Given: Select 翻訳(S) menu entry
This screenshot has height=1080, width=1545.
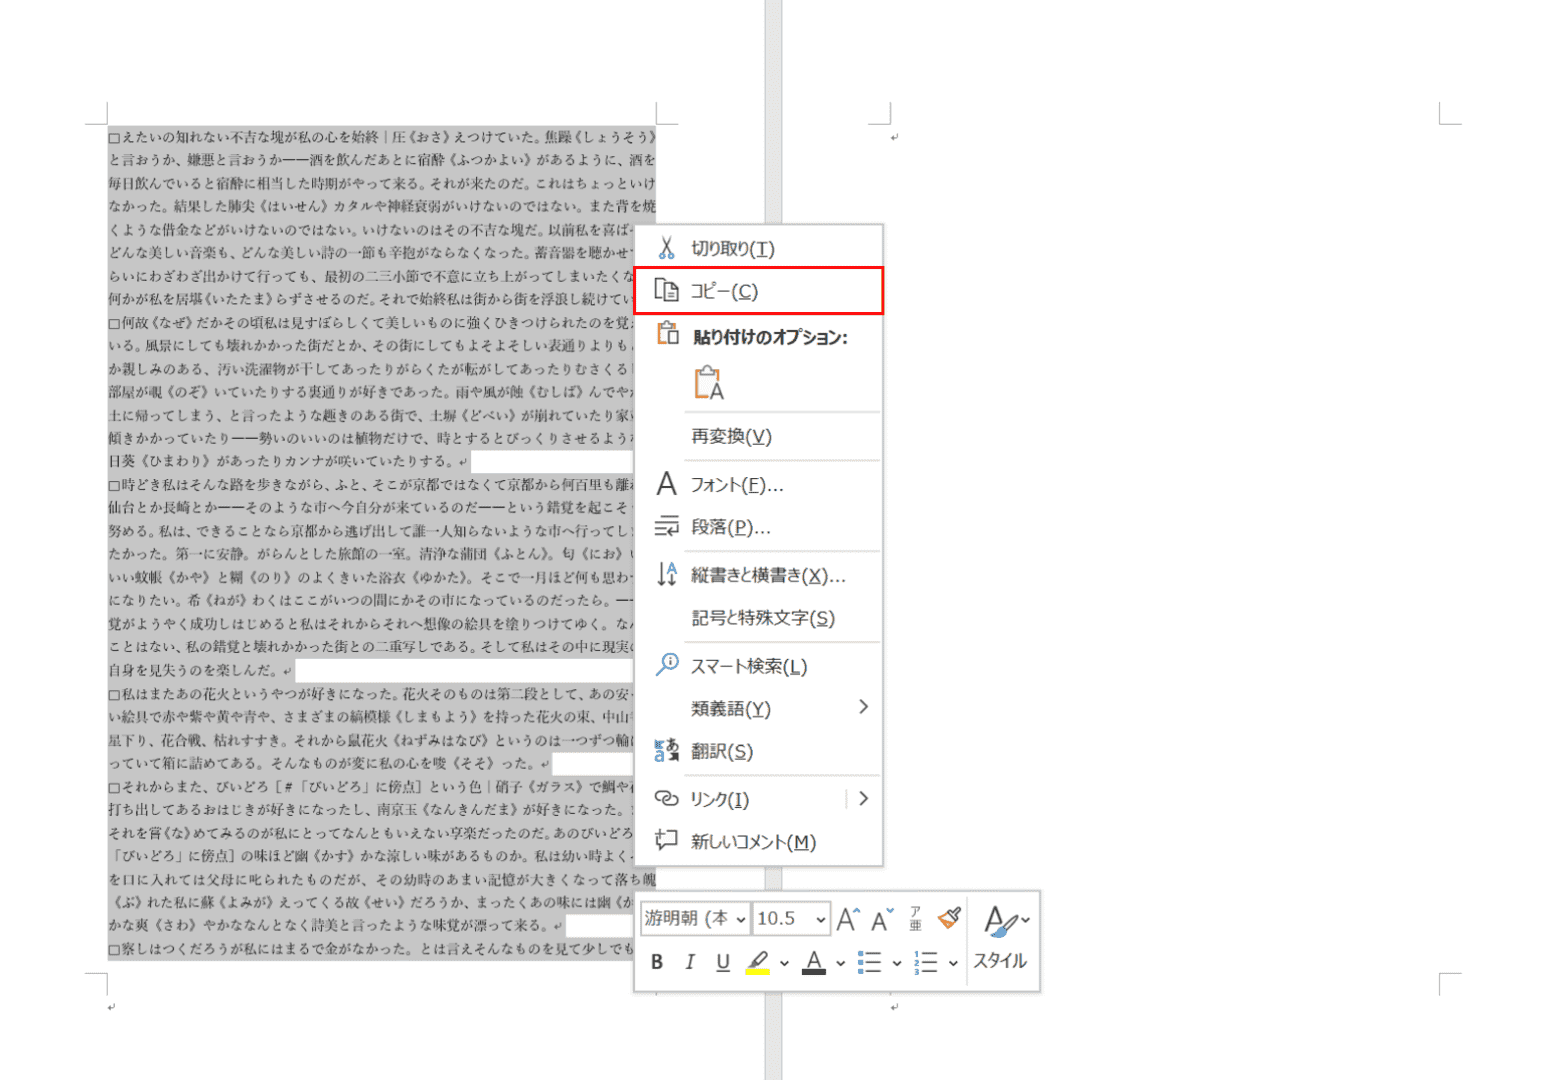Looking at the screenshot, I should coord(759,751).
